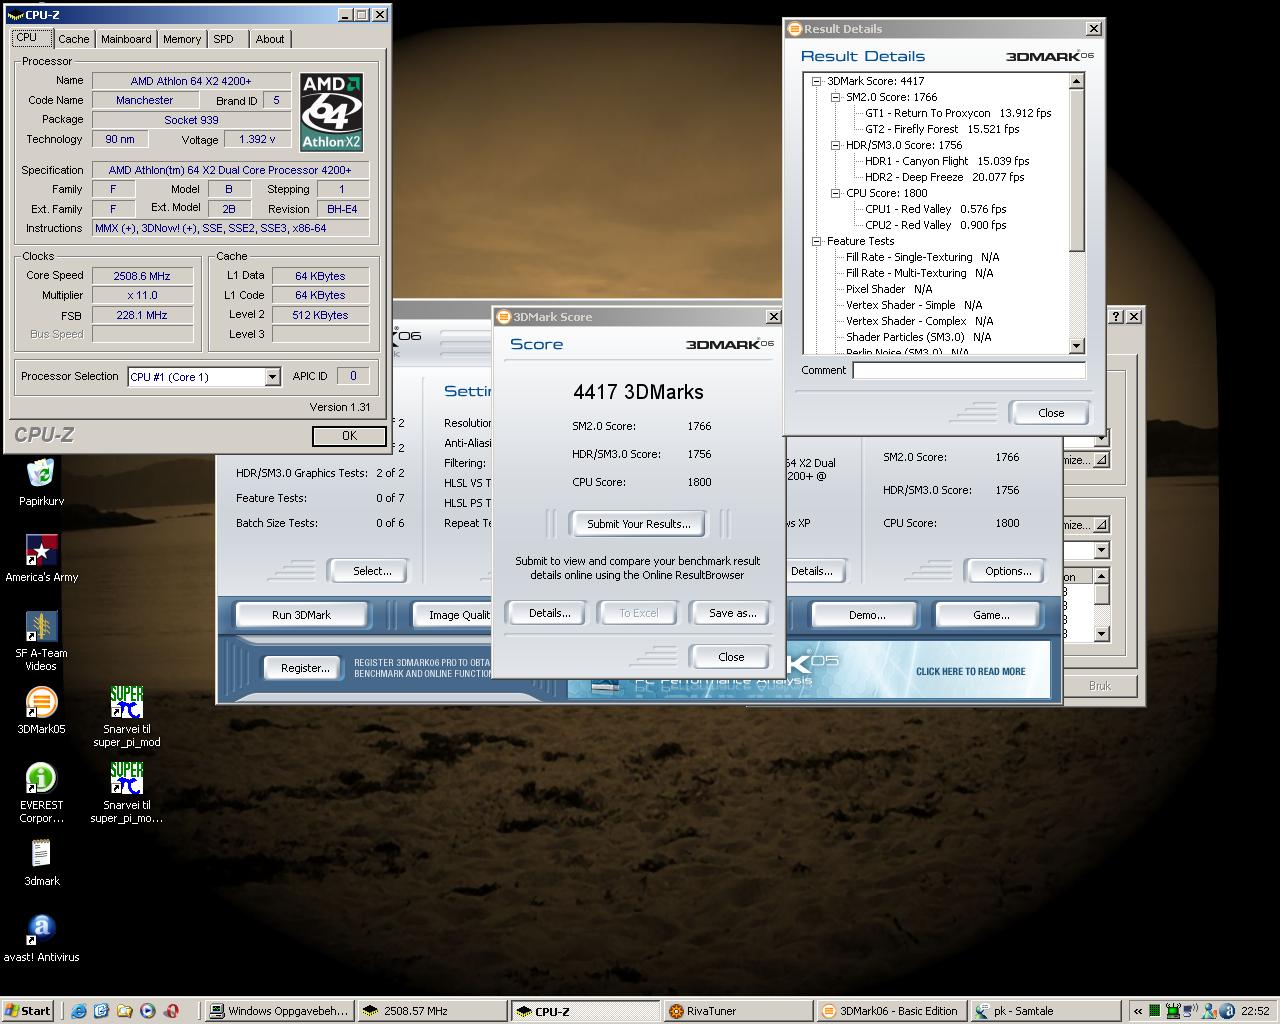Open the Cache tab in CPU-Z
This screenshot has width=1280, height=1024.
click(x=73, y=39)
